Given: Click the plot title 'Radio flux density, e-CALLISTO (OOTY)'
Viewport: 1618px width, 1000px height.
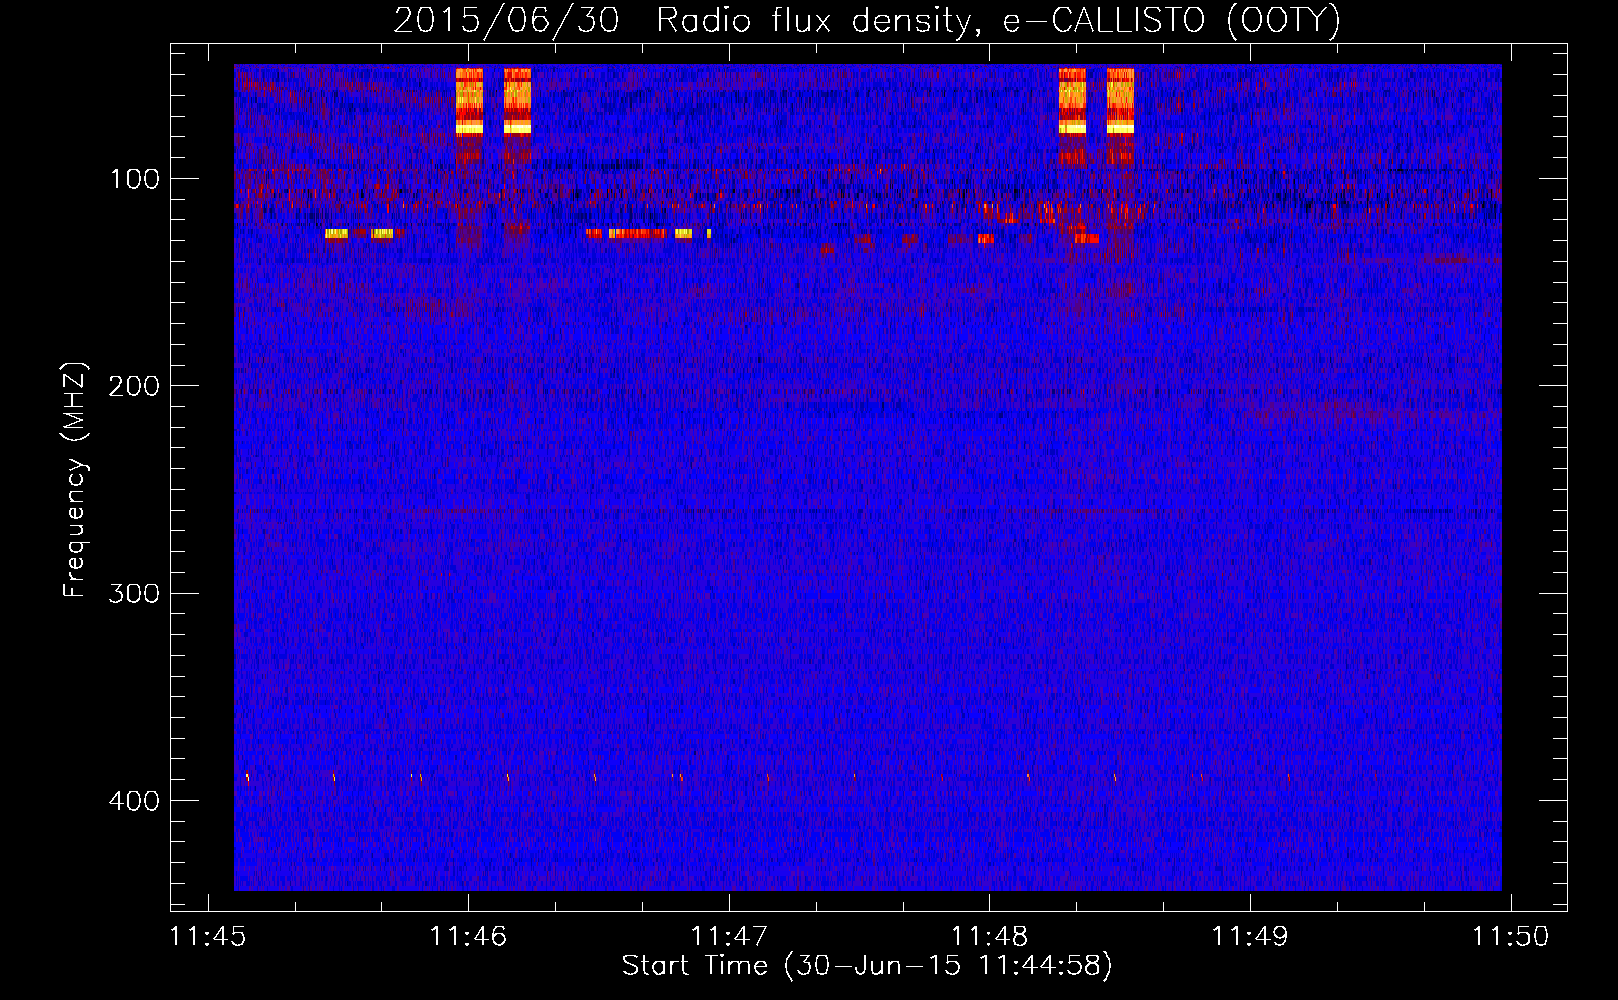Looking at the screenshot, I should (x=997, y=21).
